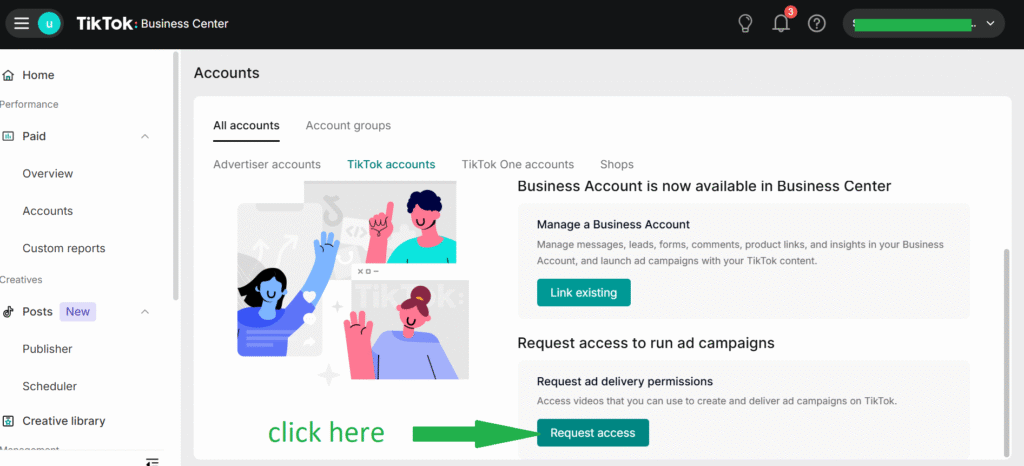Switch to the Account groups tab
Image resolution: width=1024 pixels, height=466 pixels.
click(348, 125)
